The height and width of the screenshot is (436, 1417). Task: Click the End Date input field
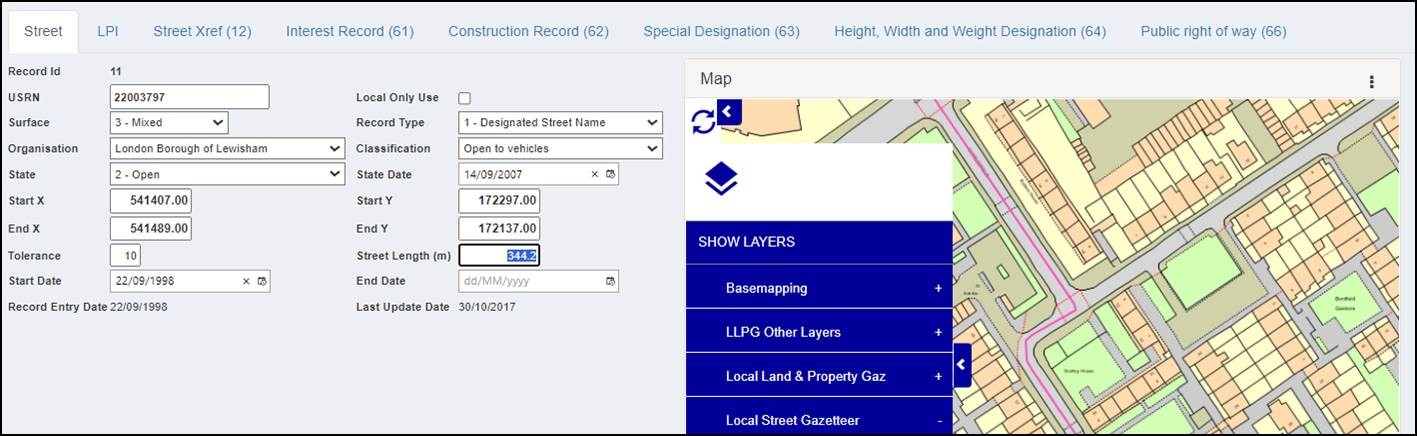pos(538,281)
